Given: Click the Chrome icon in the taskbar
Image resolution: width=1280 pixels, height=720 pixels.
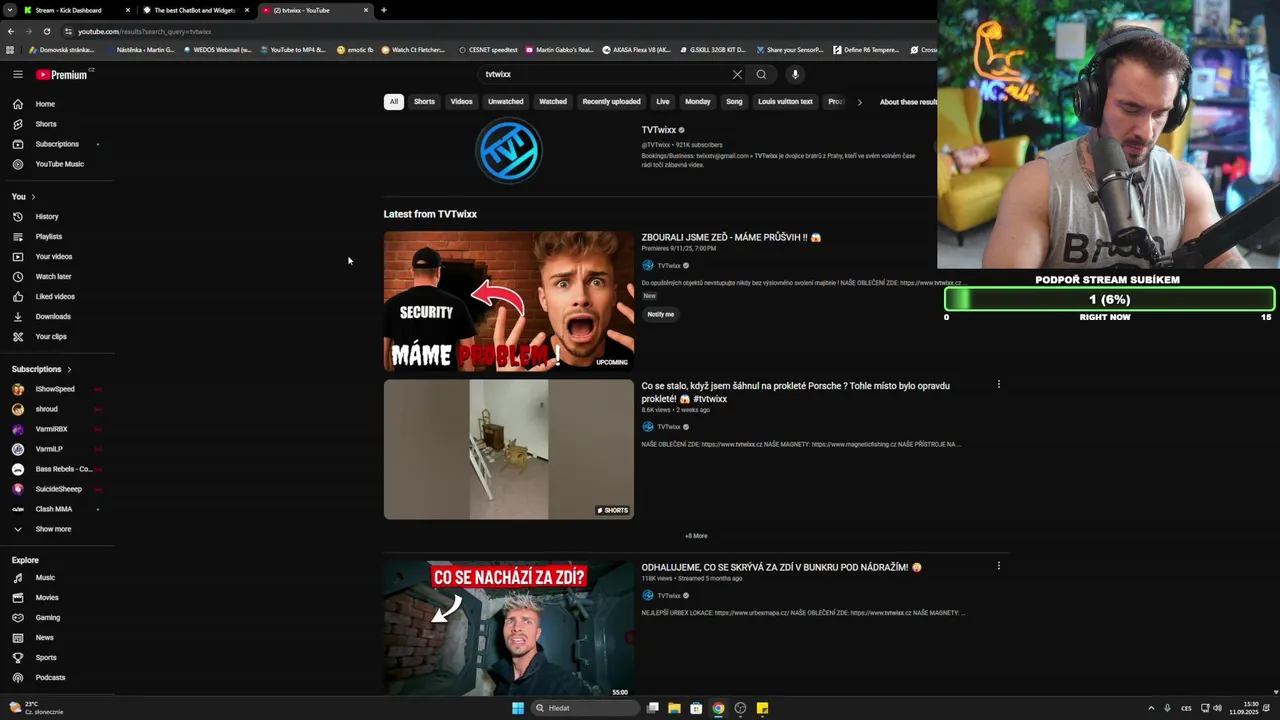Looking at the screenshot, I should point(718,708).
